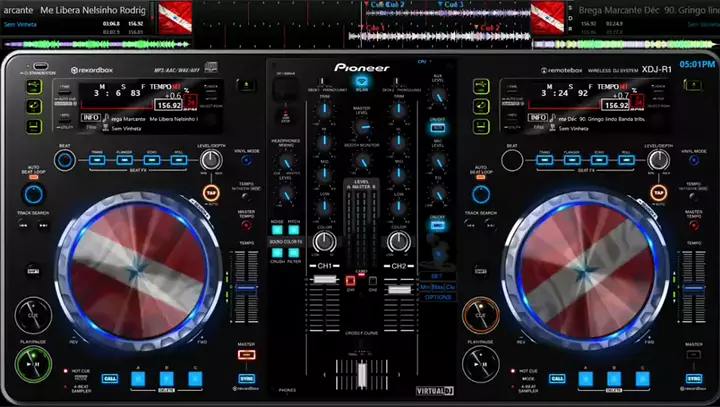Click the CH1 COLOR filter knob
Image resolution: width=720 pixels, height=407 pixels.
coord(324,242)
